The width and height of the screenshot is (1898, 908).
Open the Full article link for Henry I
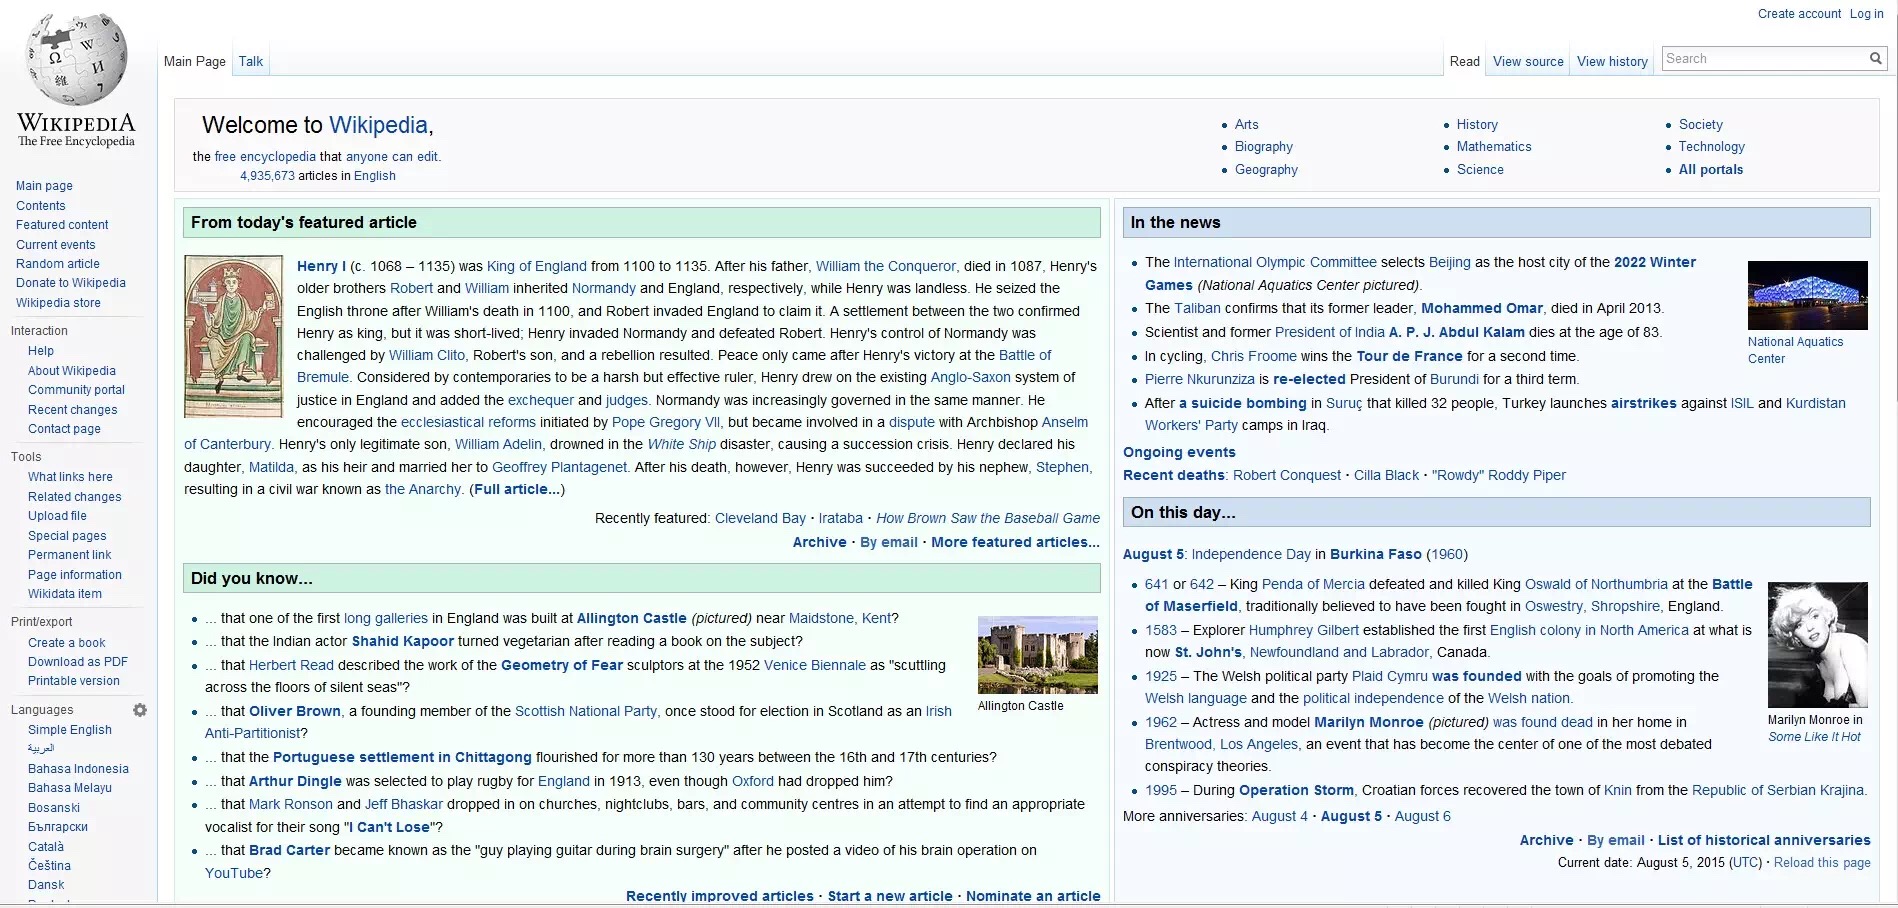point(517,490)
